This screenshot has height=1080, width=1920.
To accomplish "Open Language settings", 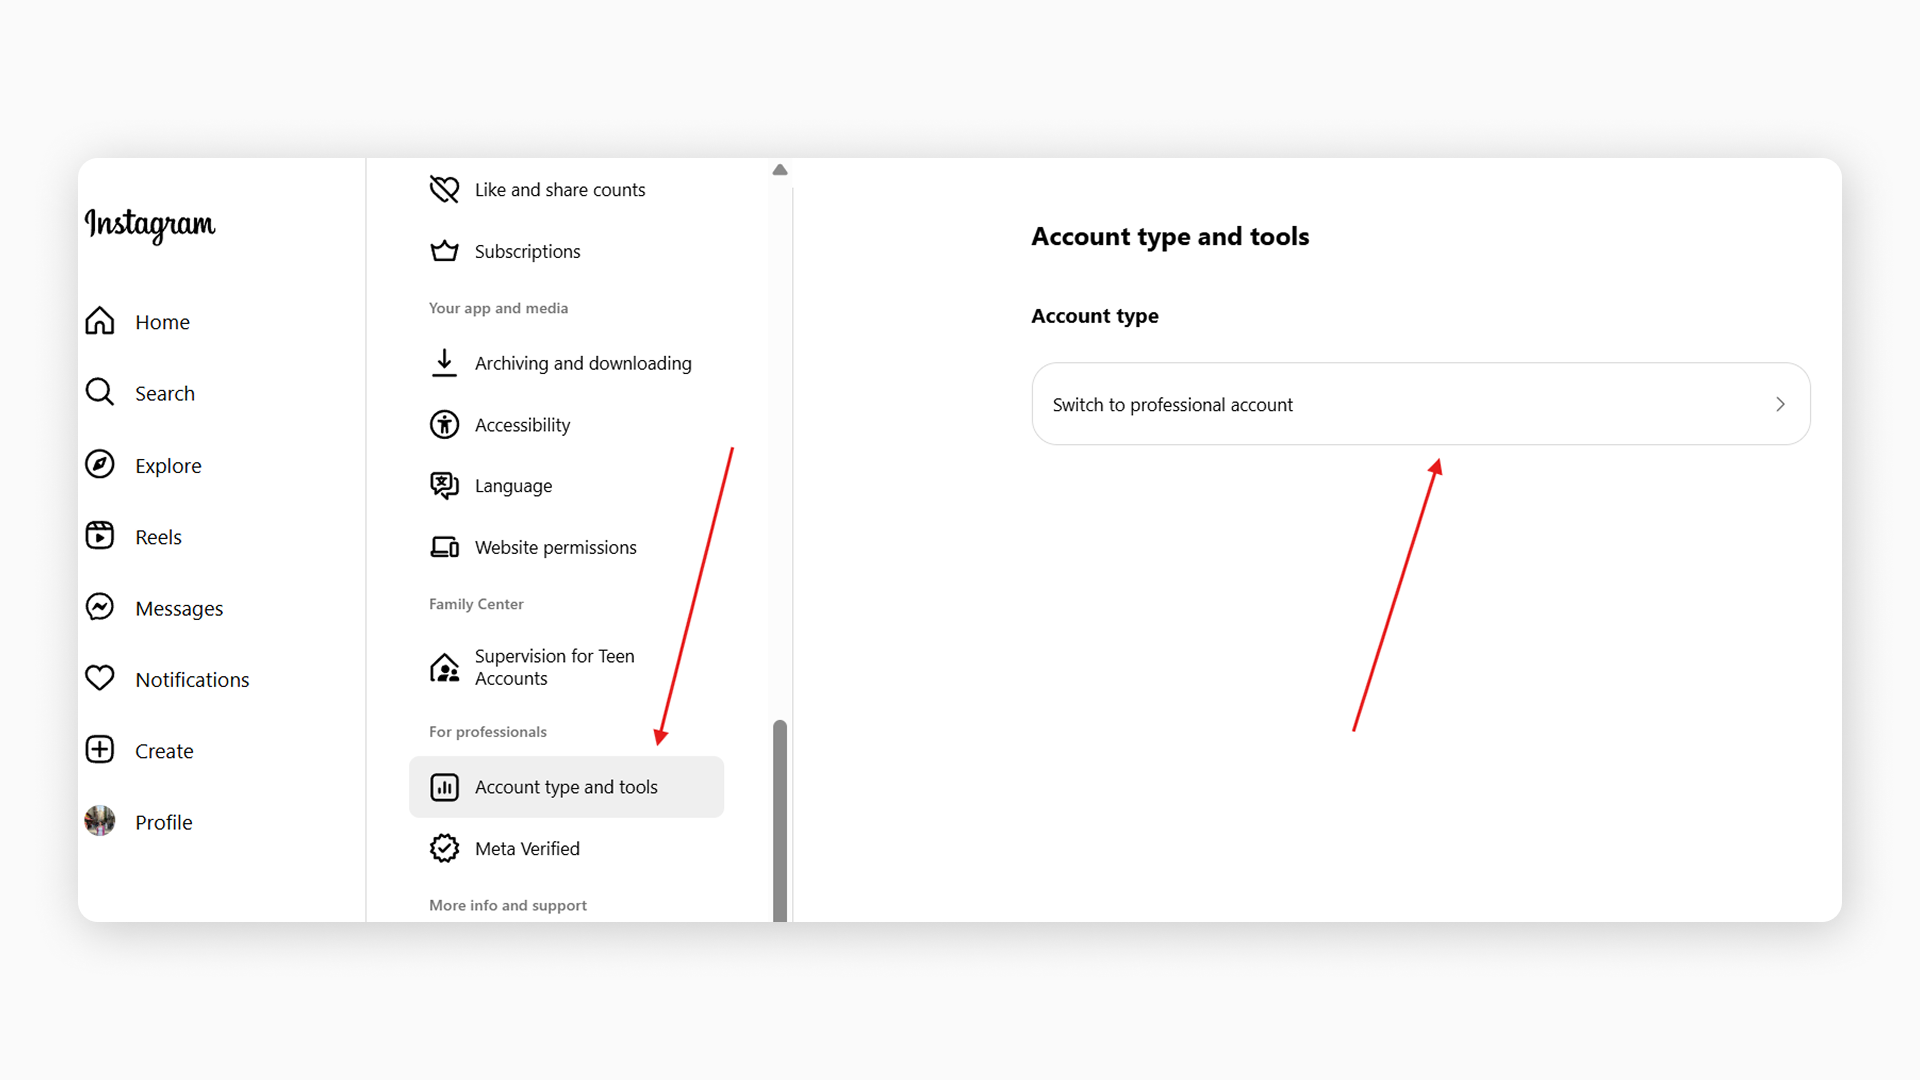I will 566,486.
